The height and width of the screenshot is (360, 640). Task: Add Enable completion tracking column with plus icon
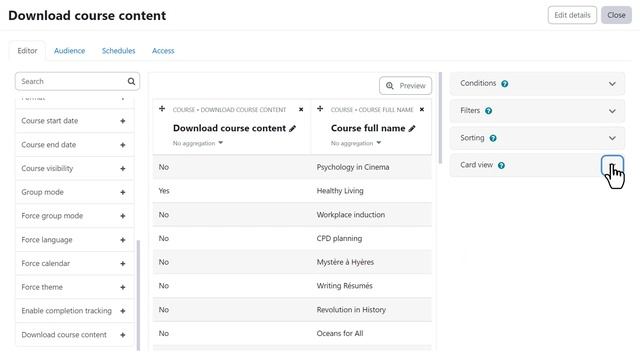[x=122, y=311]
